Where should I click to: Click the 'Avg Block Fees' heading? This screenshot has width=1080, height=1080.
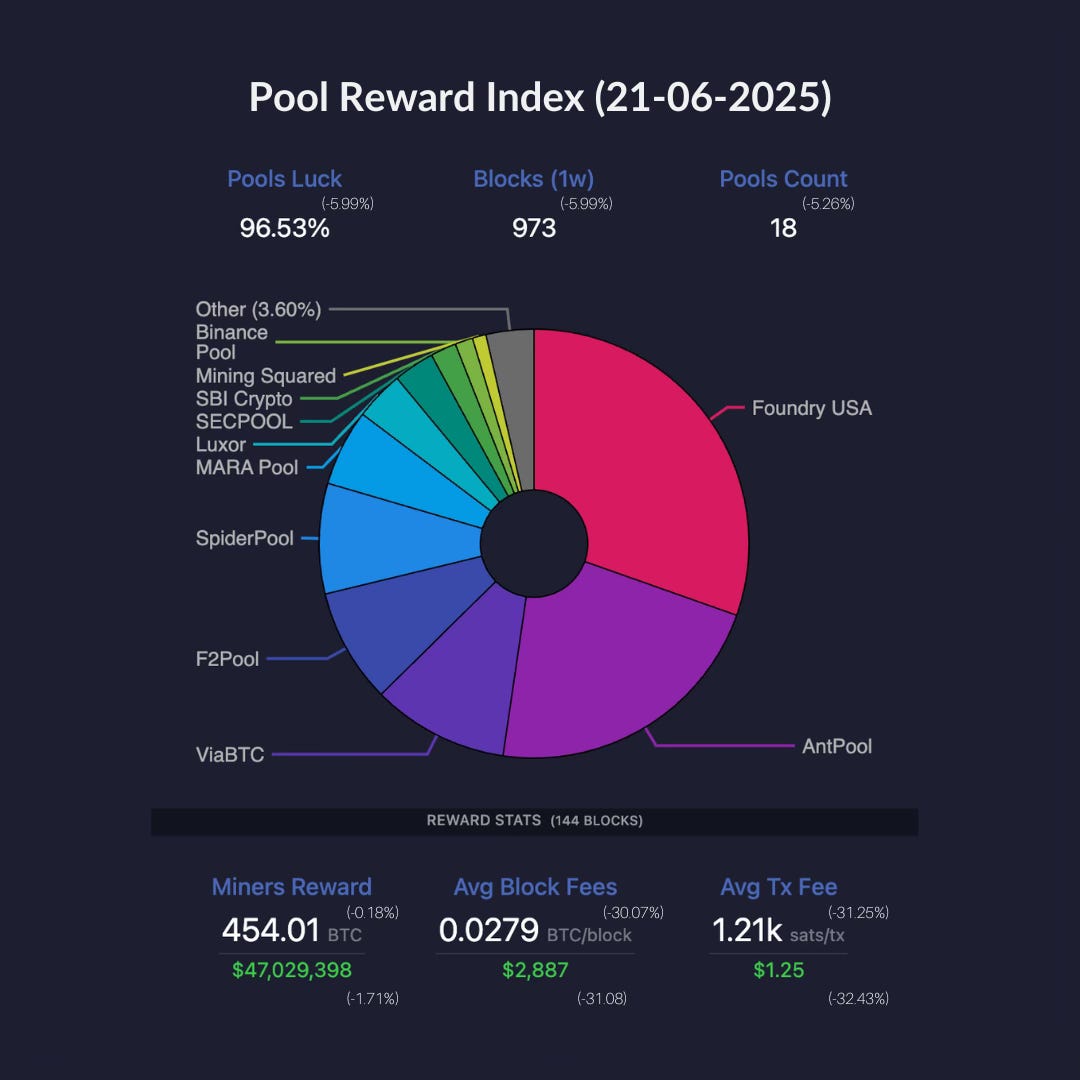(535, 886)
